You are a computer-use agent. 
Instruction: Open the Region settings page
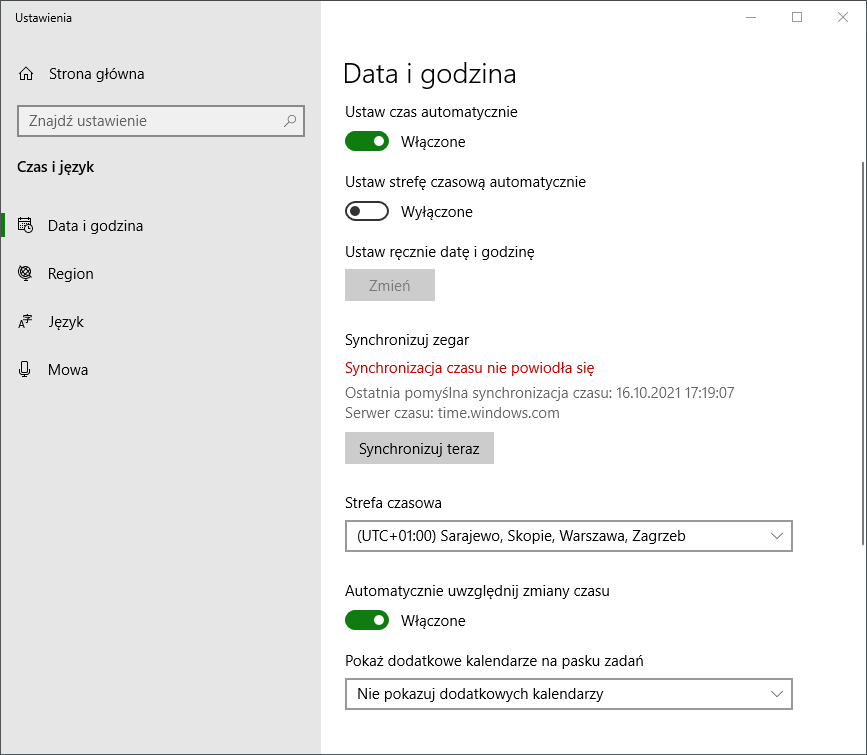160,273
